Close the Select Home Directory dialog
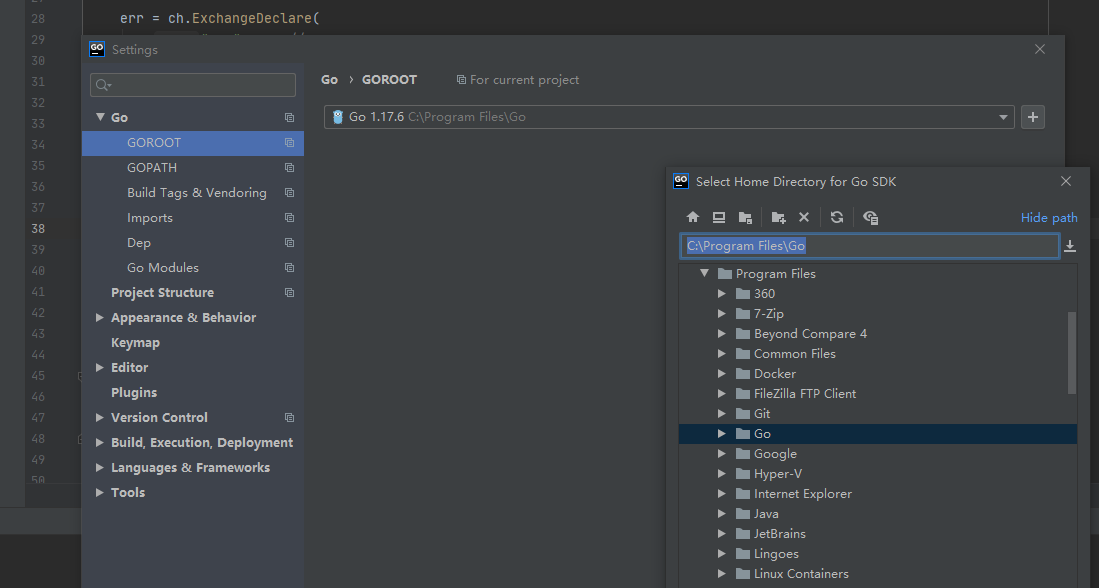Viewport: 1099px width, 588px height. point(1065,182)
